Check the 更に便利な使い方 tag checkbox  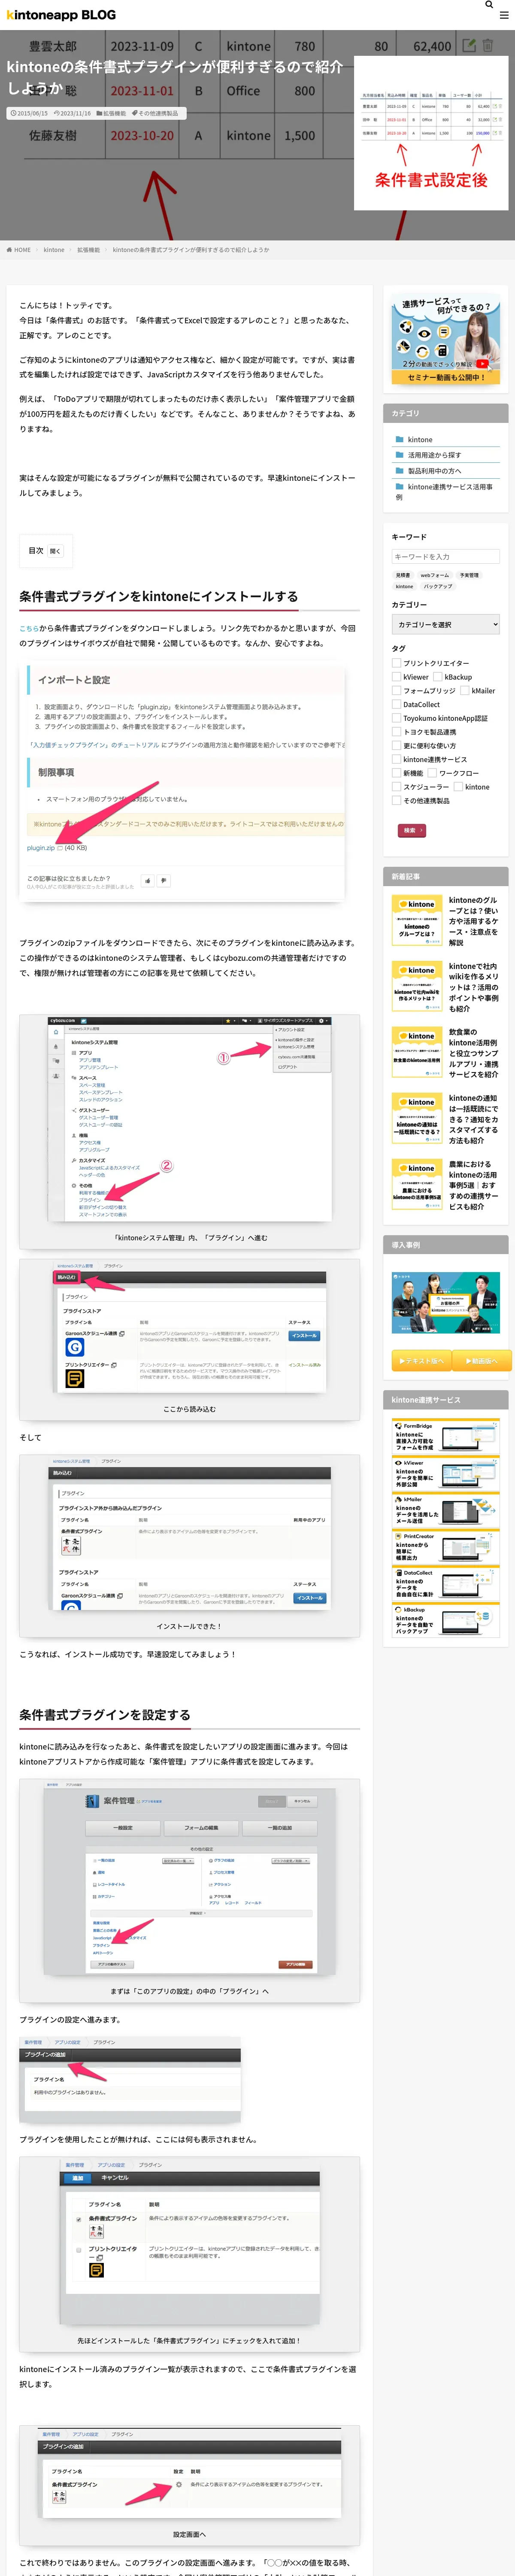pos(397,746)
